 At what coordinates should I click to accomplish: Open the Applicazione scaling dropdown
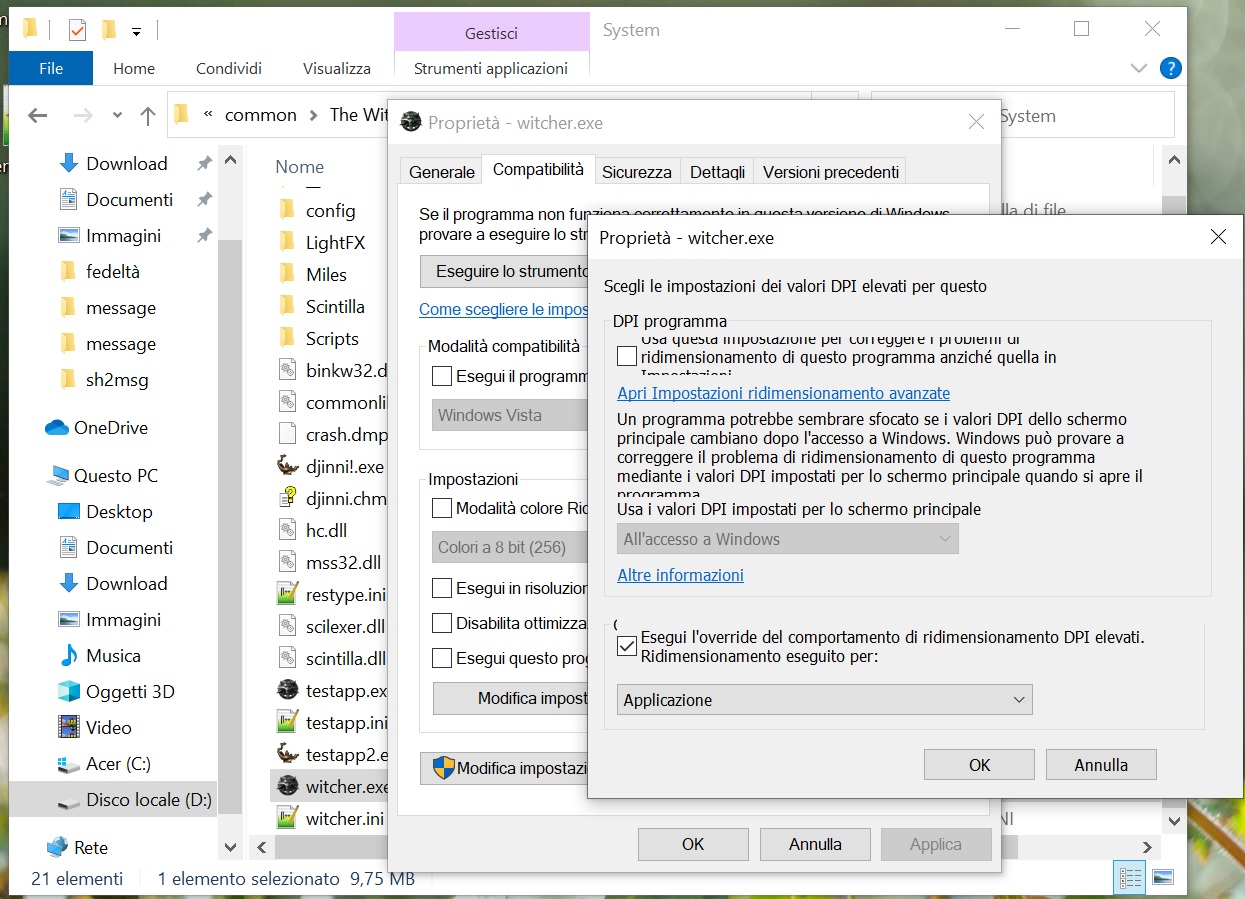point(825,700)
